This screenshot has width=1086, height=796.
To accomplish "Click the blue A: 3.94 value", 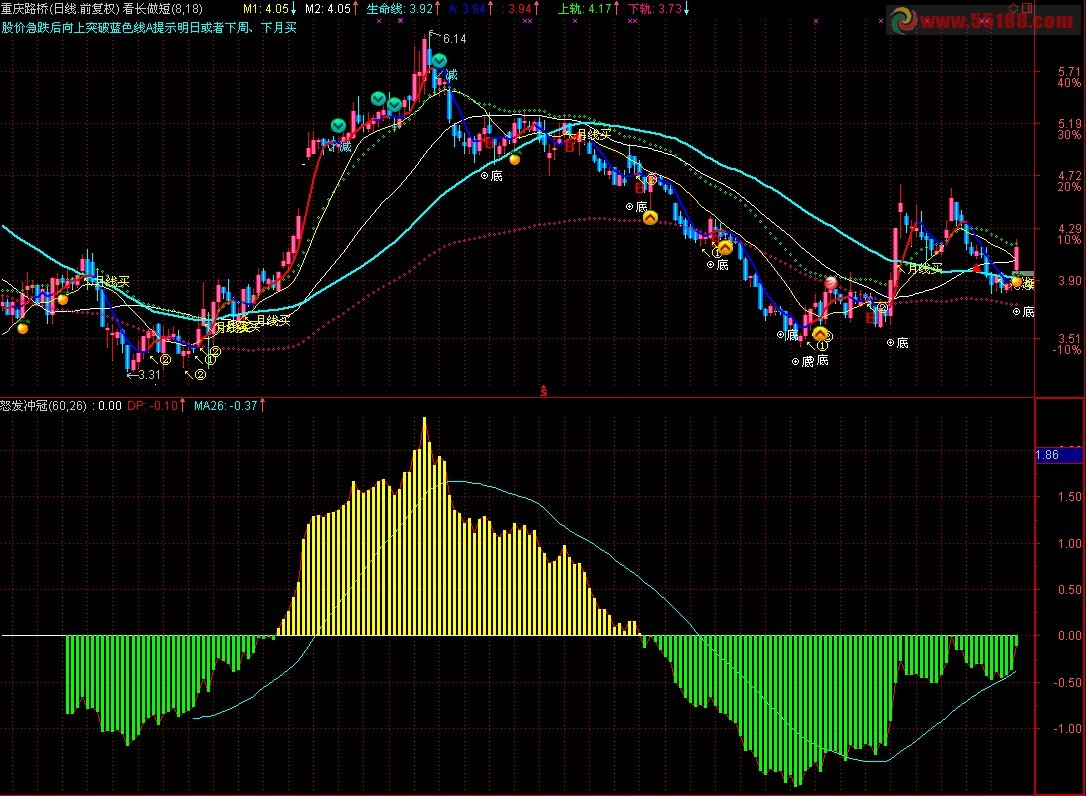I will pyautogui.click(x=467, y=9).
